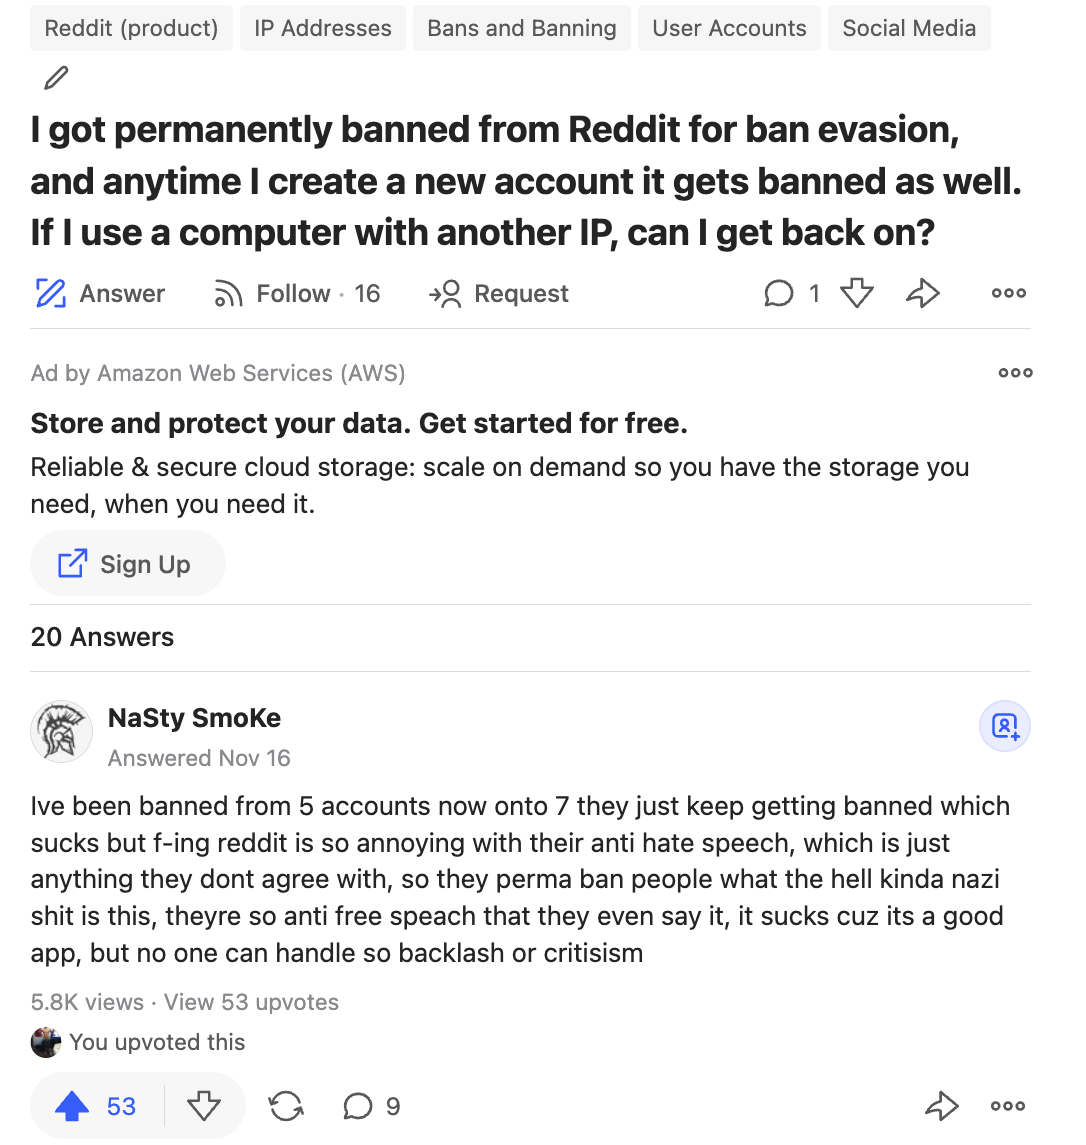Screen dimensions: 1086x1145
Task: Open the answer's 9 comments
Action: tap(372, 1106)
